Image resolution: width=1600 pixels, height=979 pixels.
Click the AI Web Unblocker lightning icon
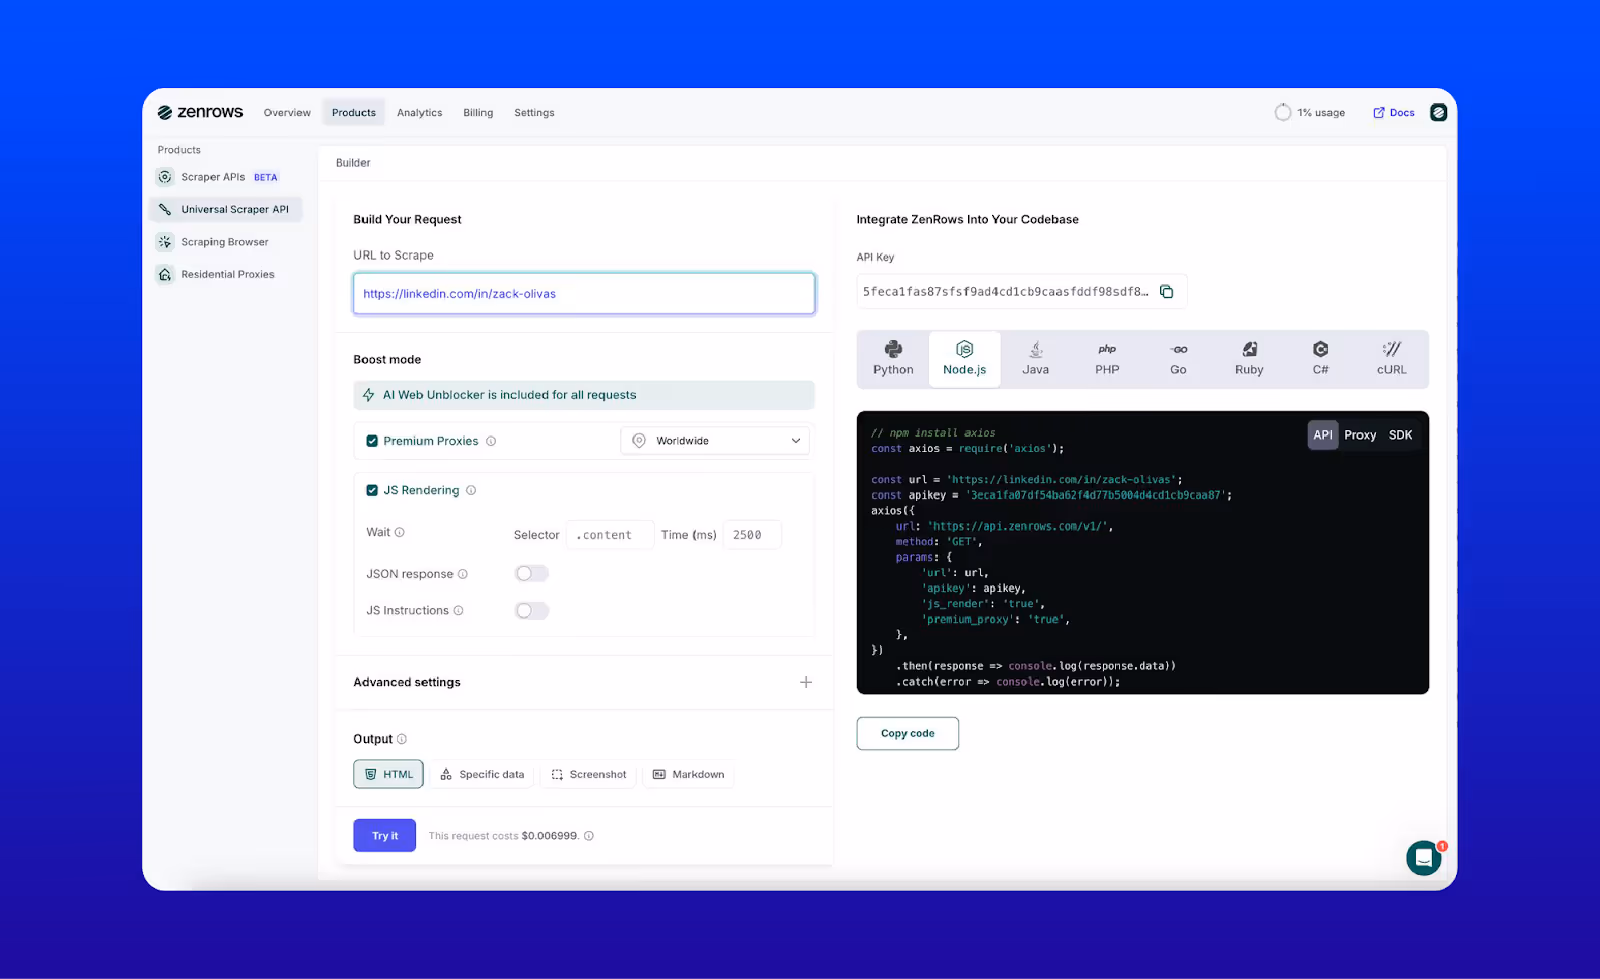(368, 395)
